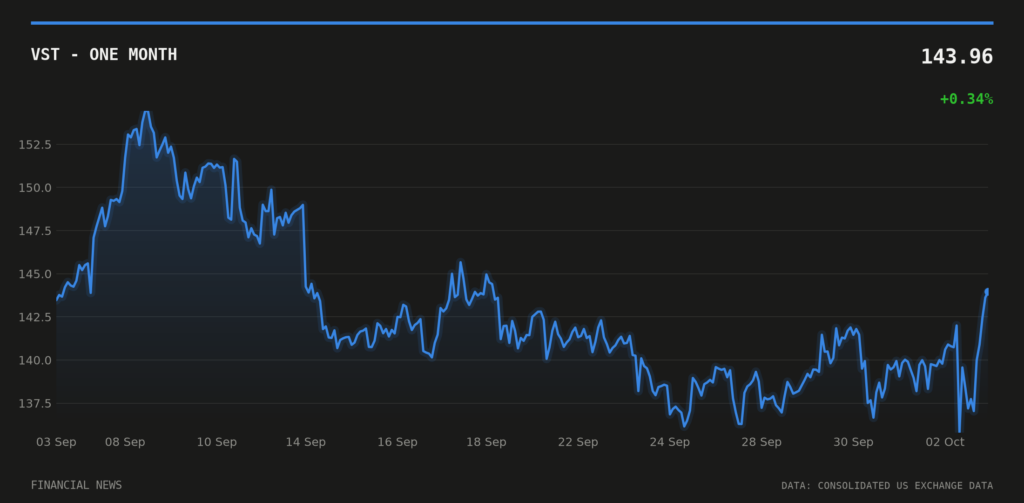Click the 24 Sep date label
Image resolution: width=1024 pixels, height=503 pixels.
click(x=669, y=442)
